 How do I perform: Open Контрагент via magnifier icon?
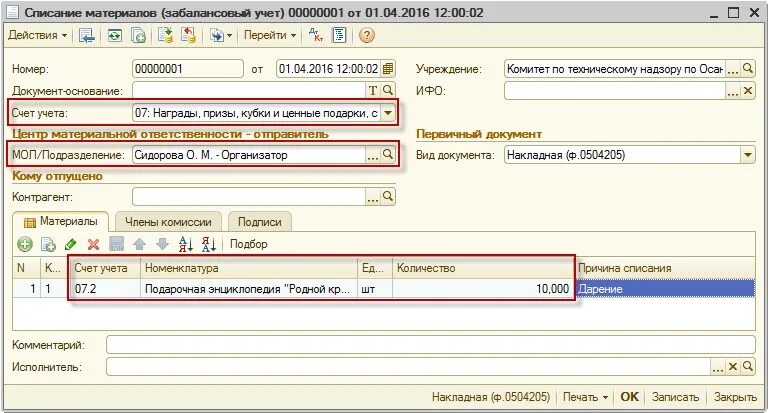(x=388, y=197)
